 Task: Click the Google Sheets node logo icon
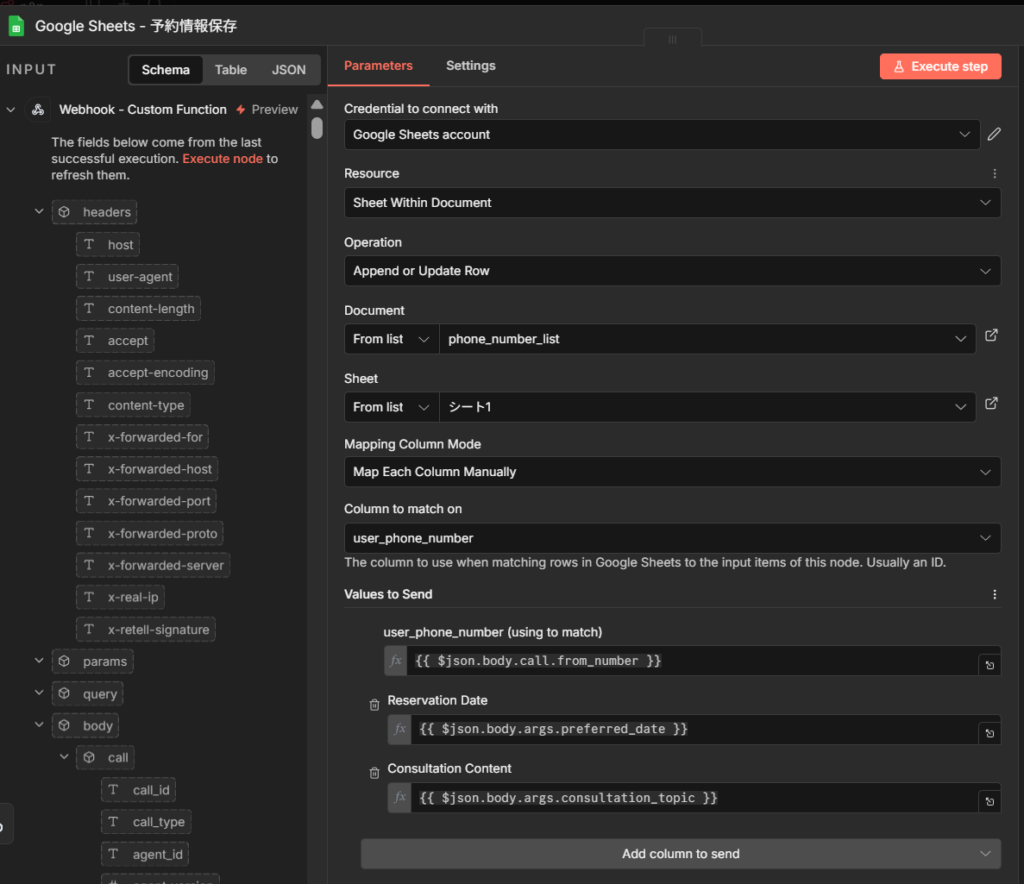pos(16,25)
